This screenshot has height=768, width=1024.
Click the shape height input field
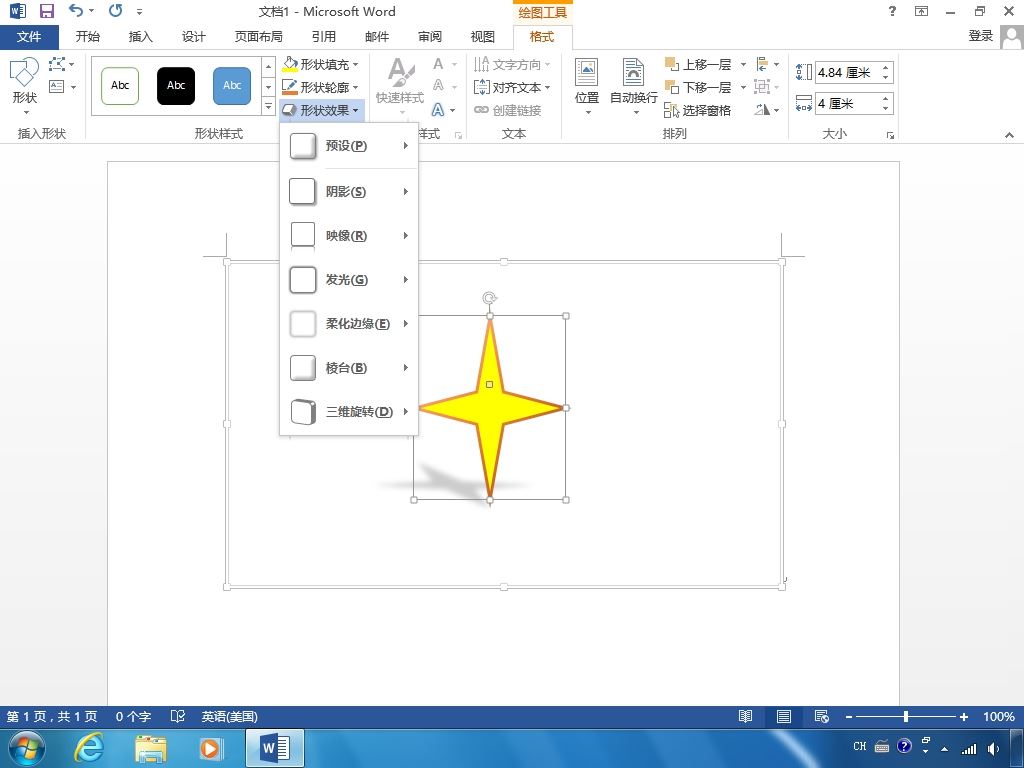(x=846, y=73)
